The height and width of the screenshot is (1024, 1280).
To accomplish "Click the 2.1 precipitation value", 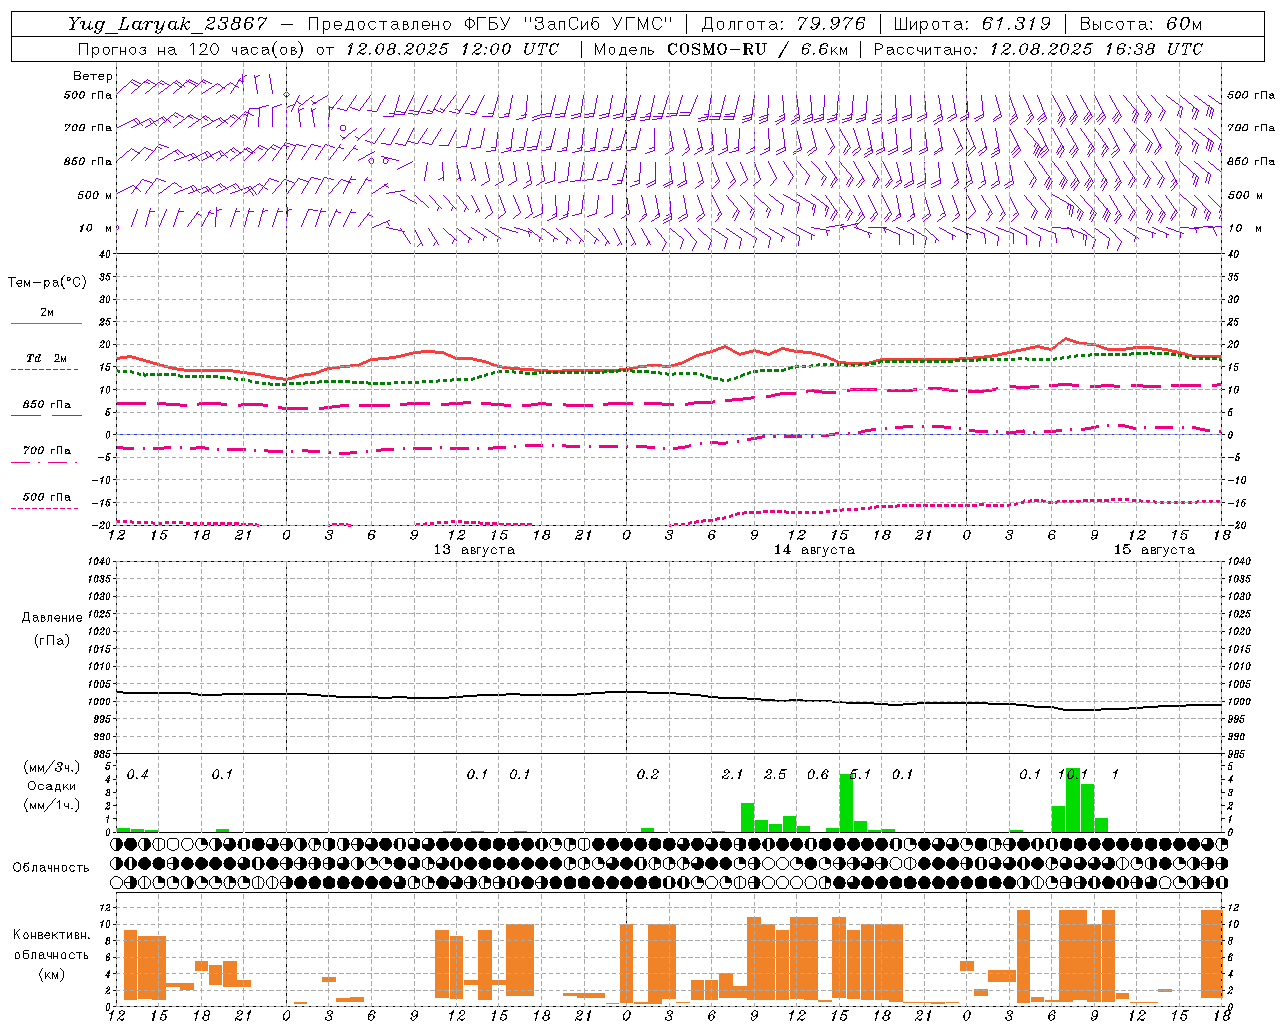I will 733,774.
